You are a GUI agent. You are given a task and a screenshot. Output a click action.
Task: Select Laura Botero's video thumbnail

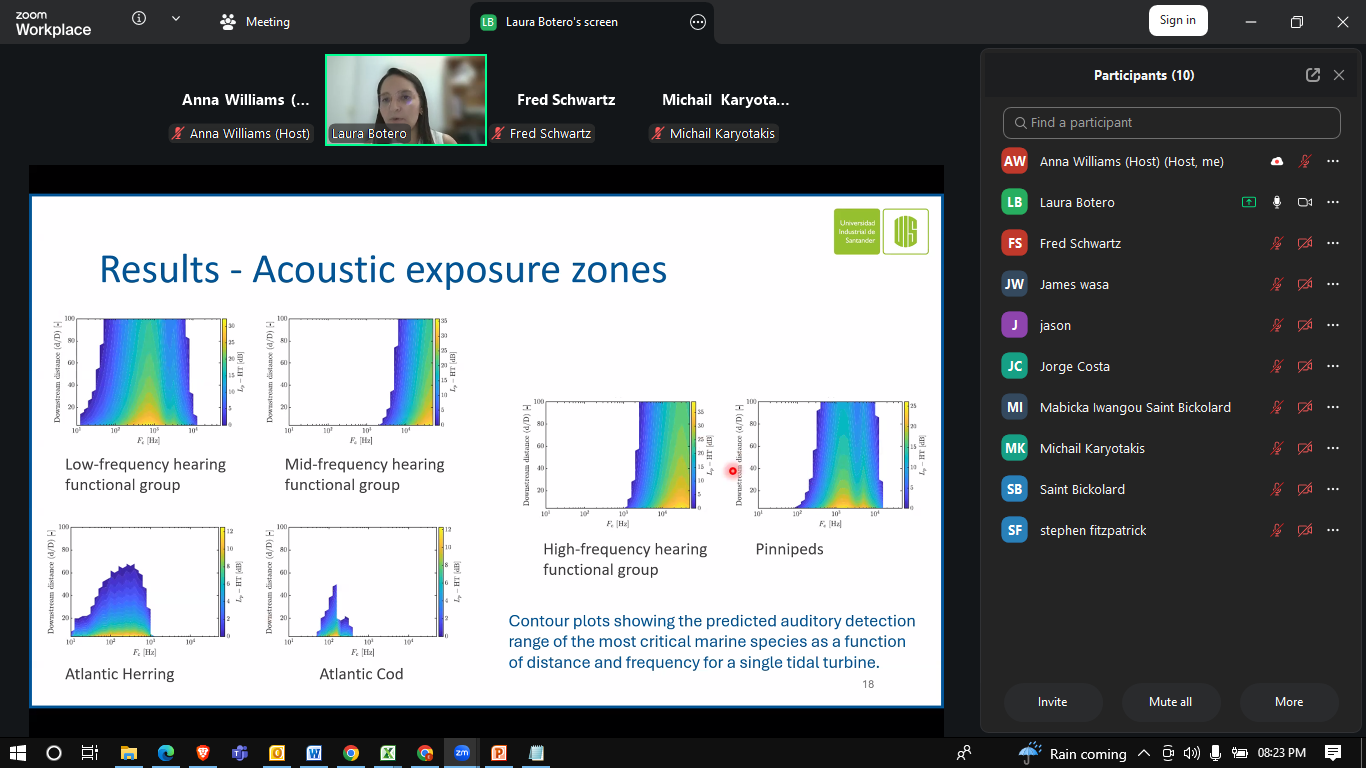click(x=406, y=100)
